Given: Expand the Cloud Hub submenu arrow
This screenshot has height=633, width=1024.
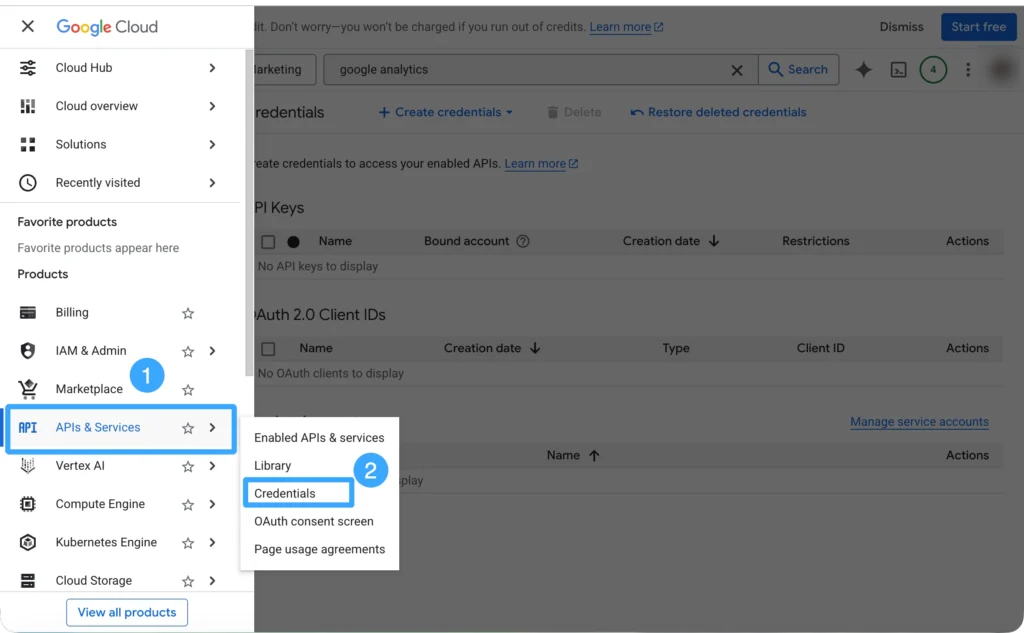Looking at the screenshot, I should click(x=212, y=68).
